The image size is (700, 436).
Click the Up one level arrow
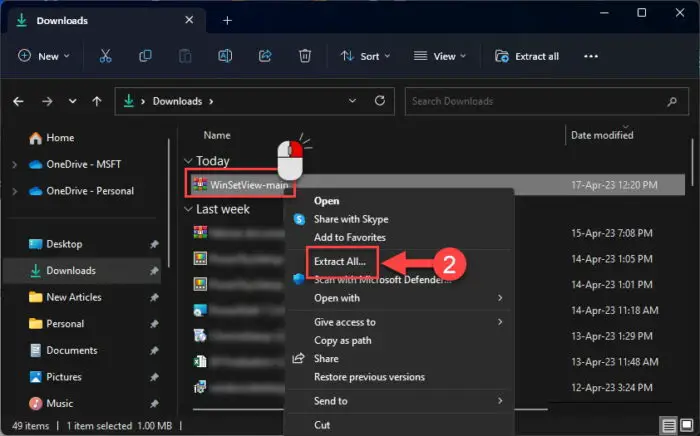coord(96,101)
